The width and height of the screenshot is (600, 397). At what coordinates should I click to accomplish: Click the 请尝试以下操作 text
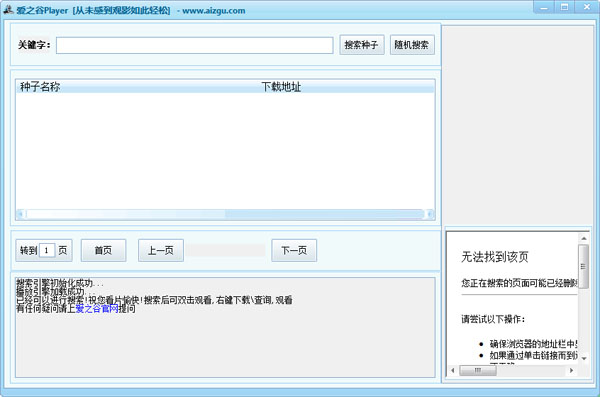tap(493, 319)
